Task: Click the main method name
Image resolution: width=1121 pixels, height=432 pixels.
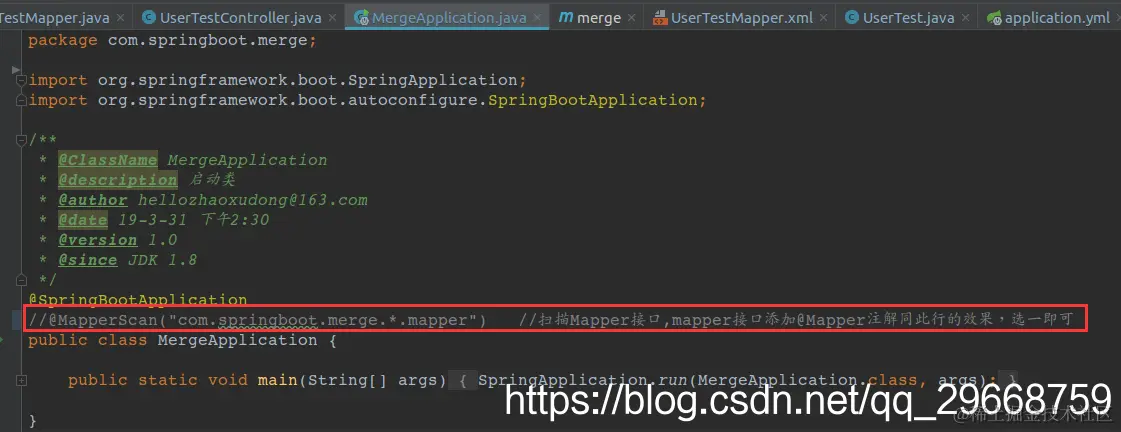Action: tap(277, 381)
